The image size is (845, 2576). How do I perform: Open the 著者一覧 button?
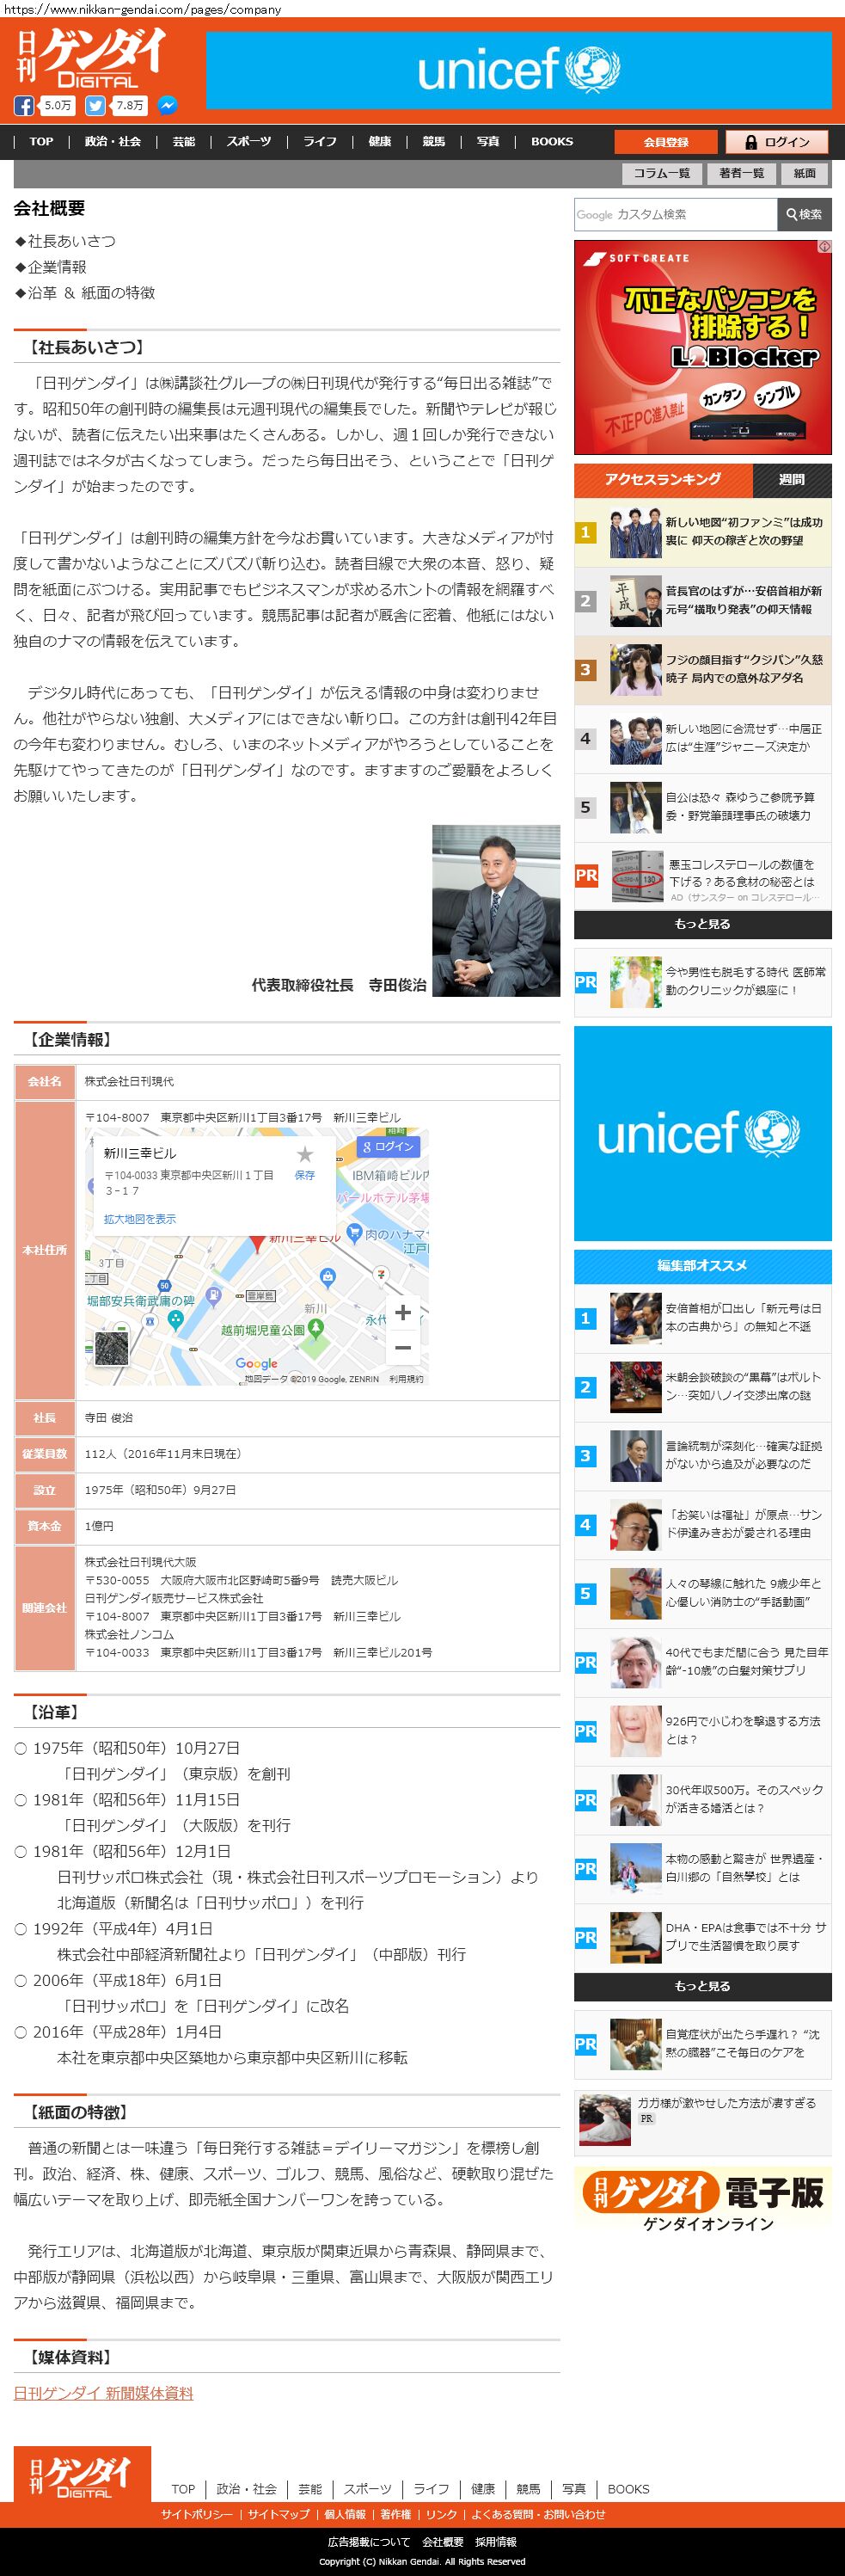point(742,173)
